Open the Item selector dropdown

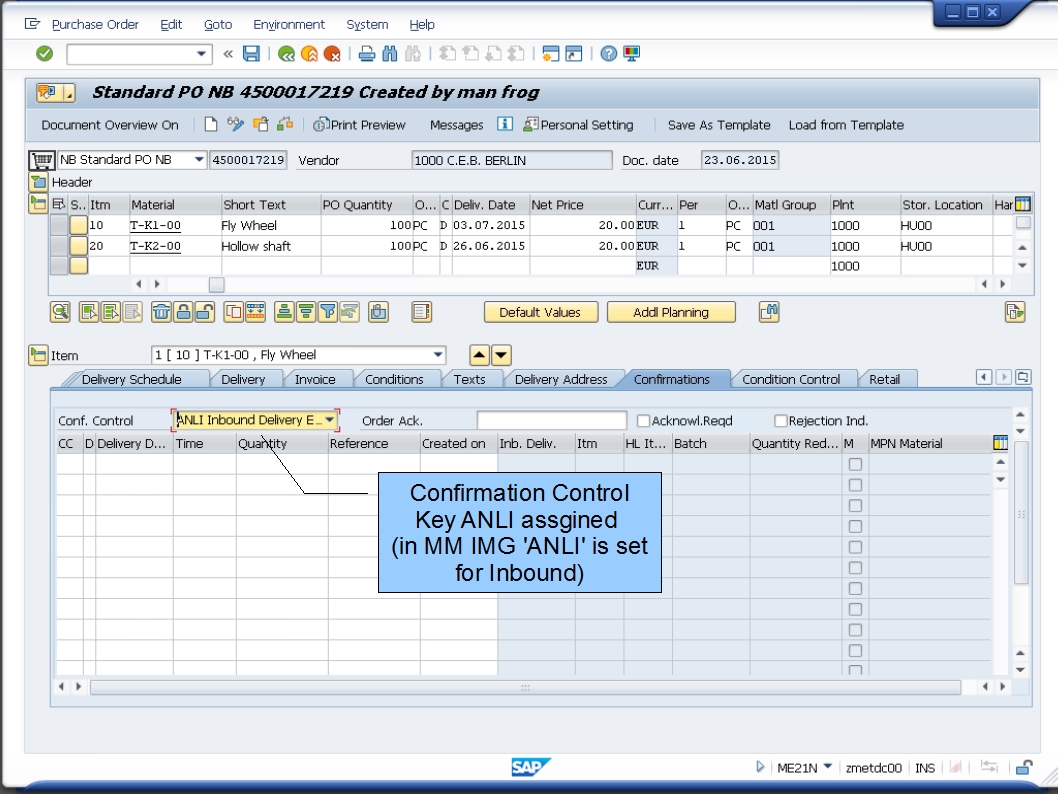pos(438,355)
